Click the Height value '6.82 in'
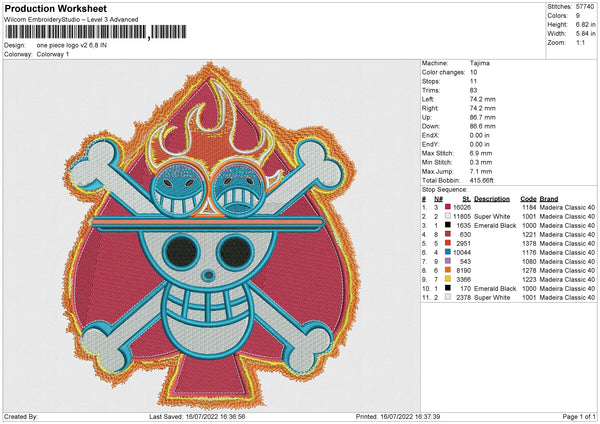 click(x=585, y=24)
